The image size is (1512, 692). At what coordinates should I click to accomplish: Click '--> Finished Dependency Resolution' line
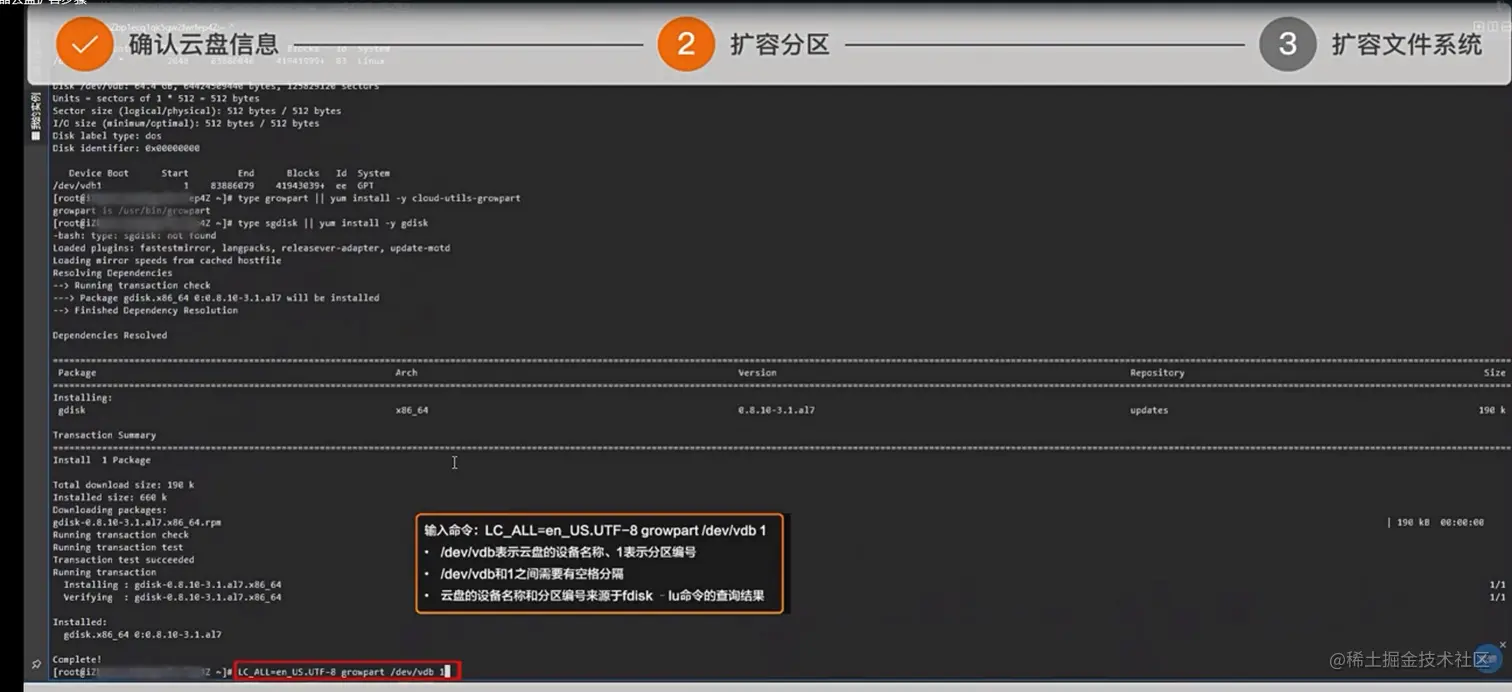click(x=145, y=310)
